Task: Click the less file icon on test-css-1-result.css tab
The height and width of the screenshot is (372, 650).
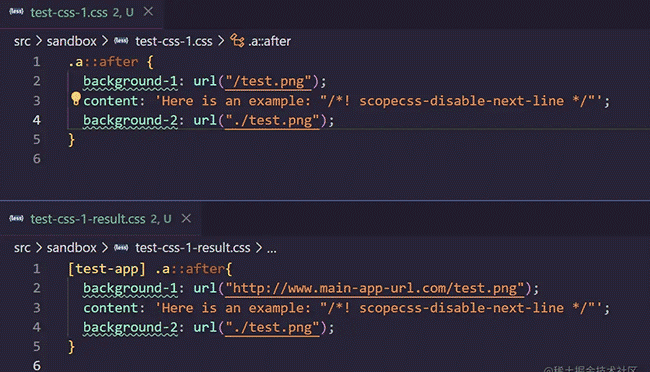Action: click(16, 218)
